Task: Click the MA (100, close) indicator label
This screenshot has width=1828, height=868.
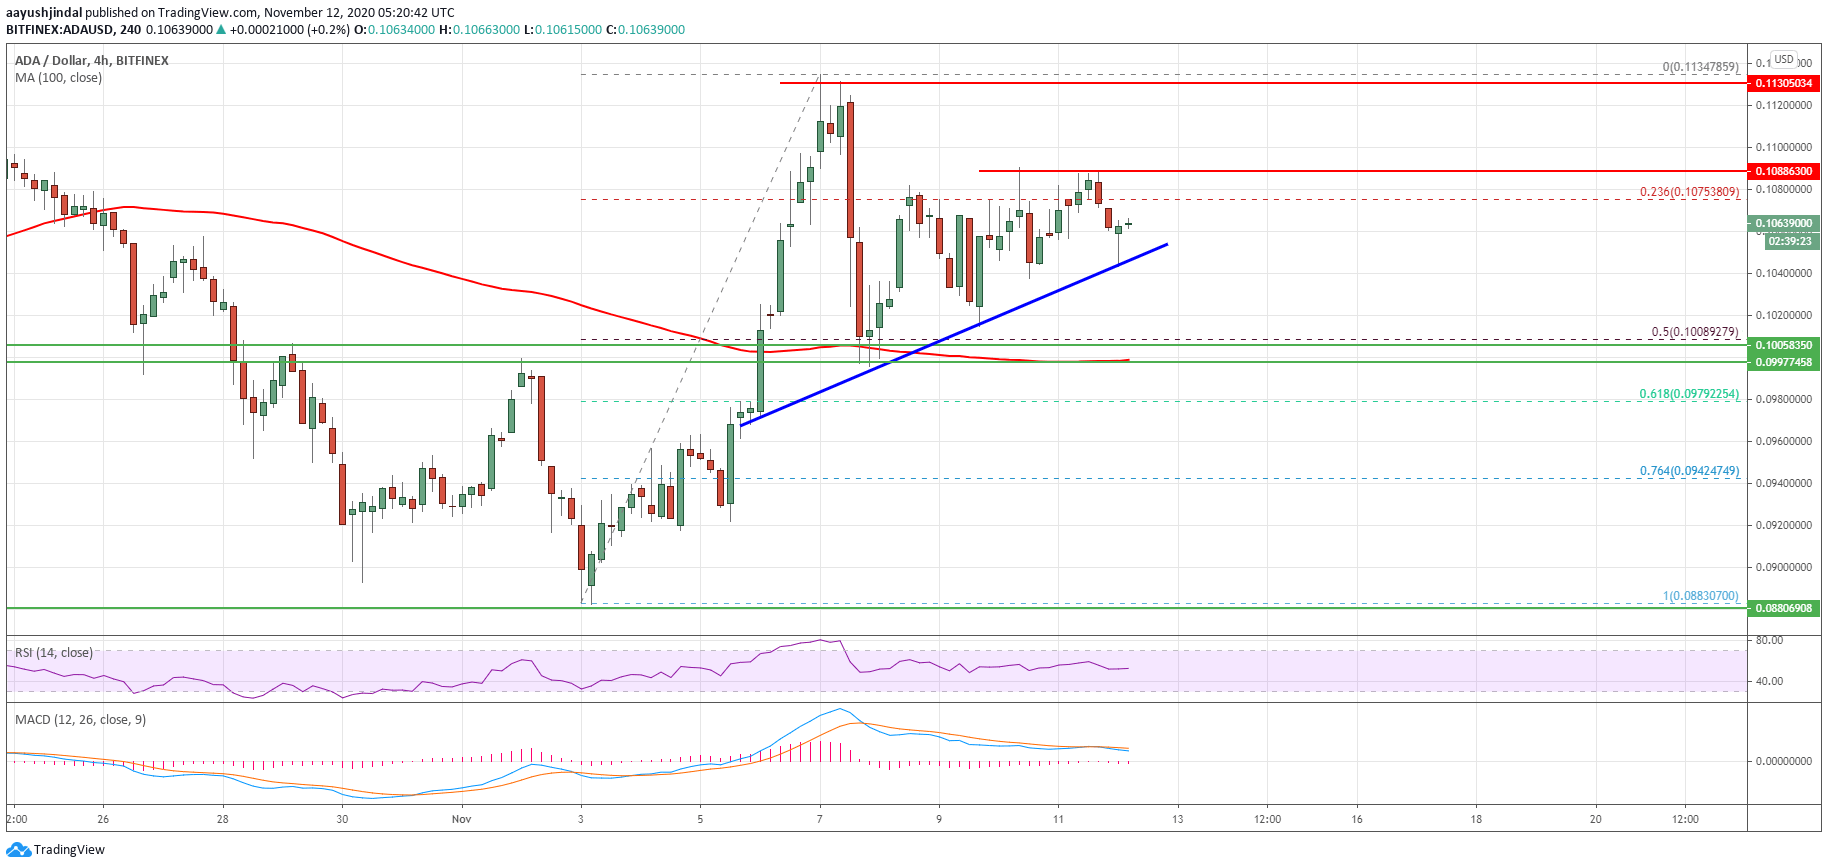Action: coord(58,78)
